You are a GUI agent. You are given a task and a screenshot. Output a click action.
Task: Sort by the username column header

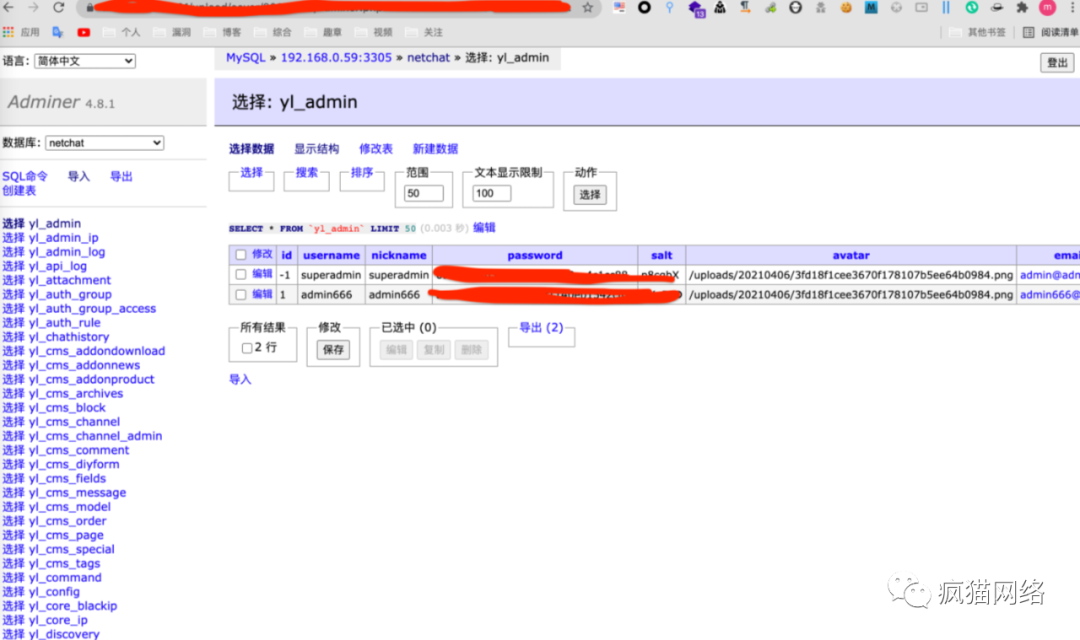coord(331,255)
